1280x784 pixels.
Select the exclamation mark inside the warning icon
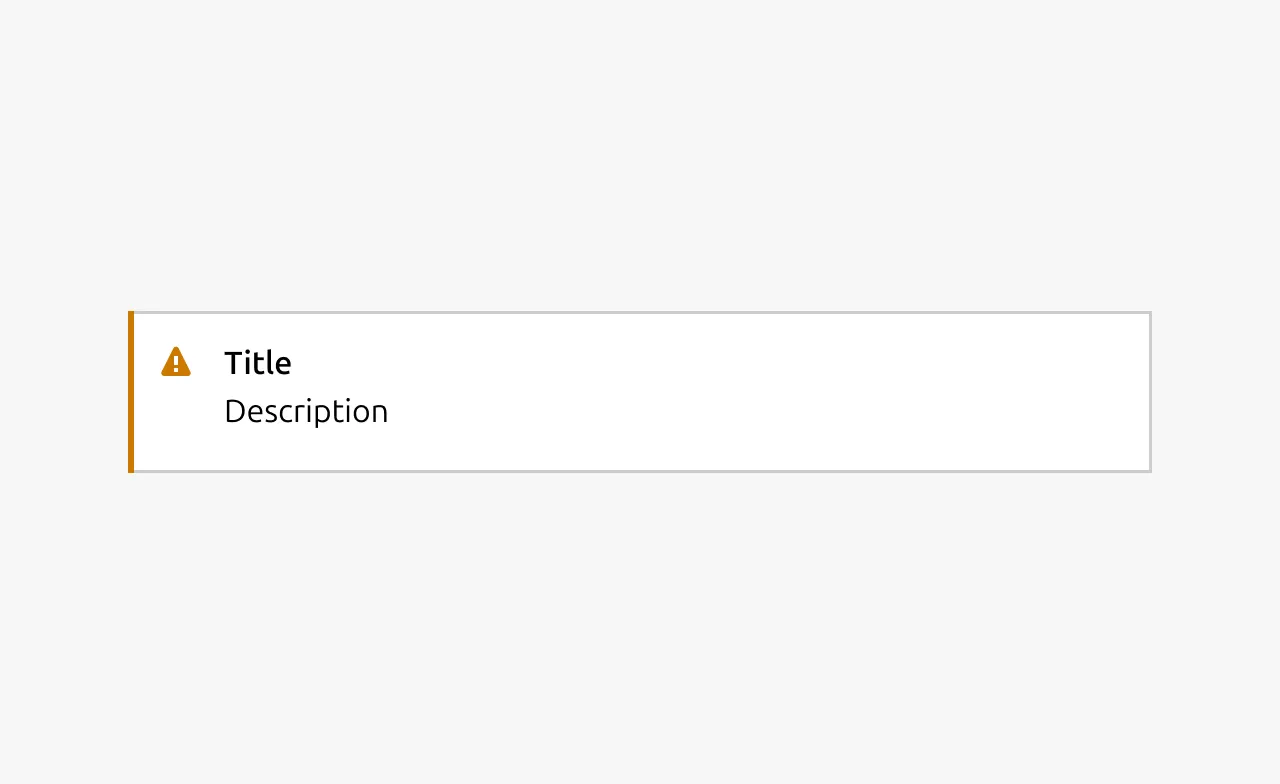[175, 363]
